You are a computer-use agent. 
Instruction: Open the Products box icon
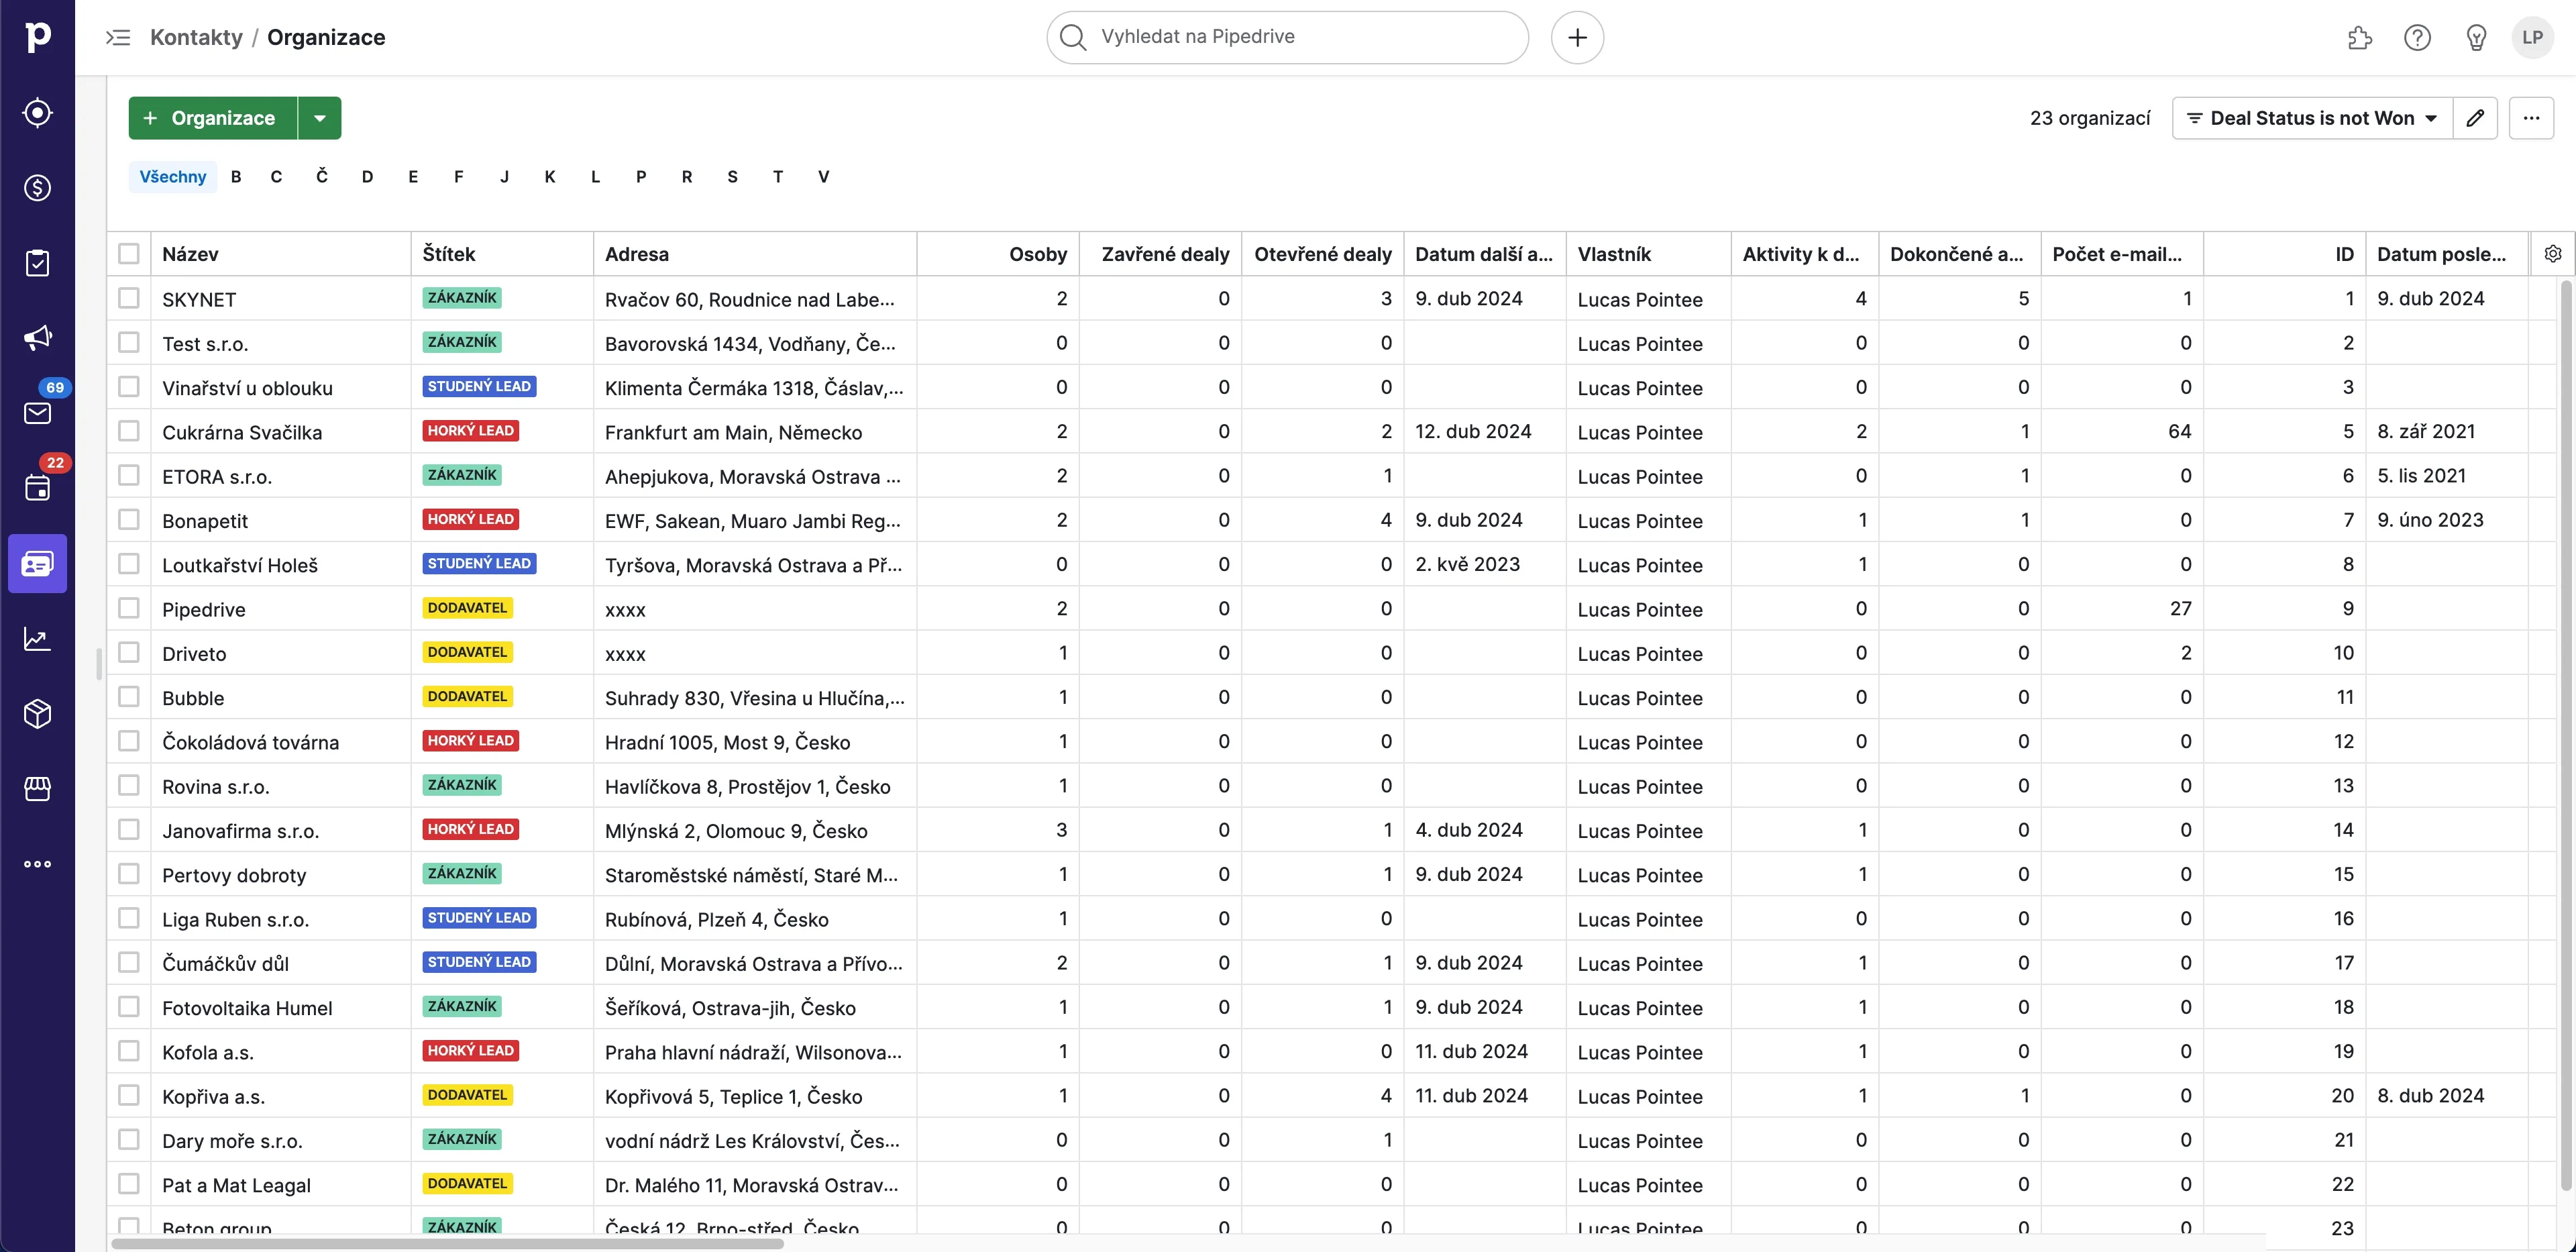(x=37, y=713)
